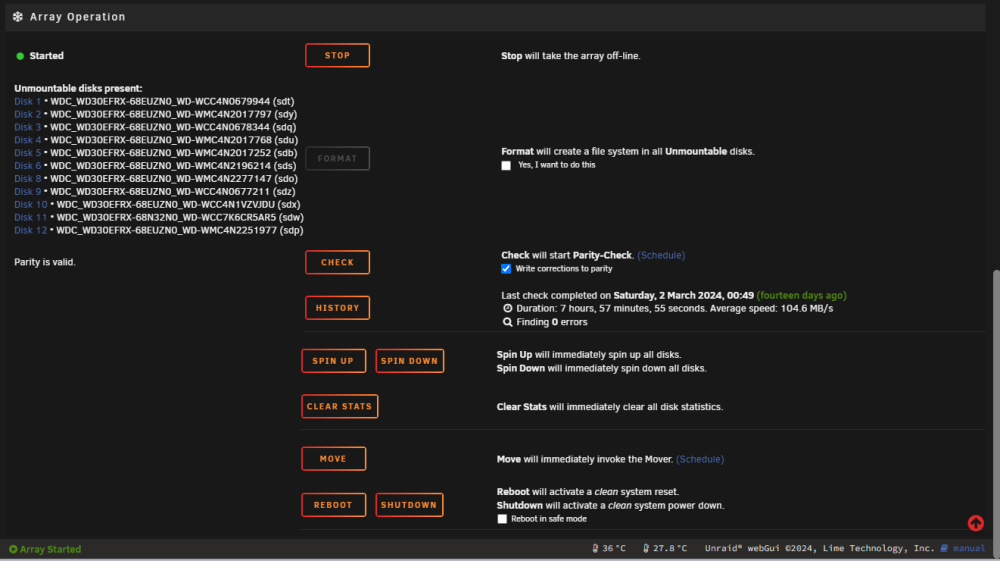1000x561 pixels.
Task: Open the Parity-Check Schedule link
Action: [661, 255]
